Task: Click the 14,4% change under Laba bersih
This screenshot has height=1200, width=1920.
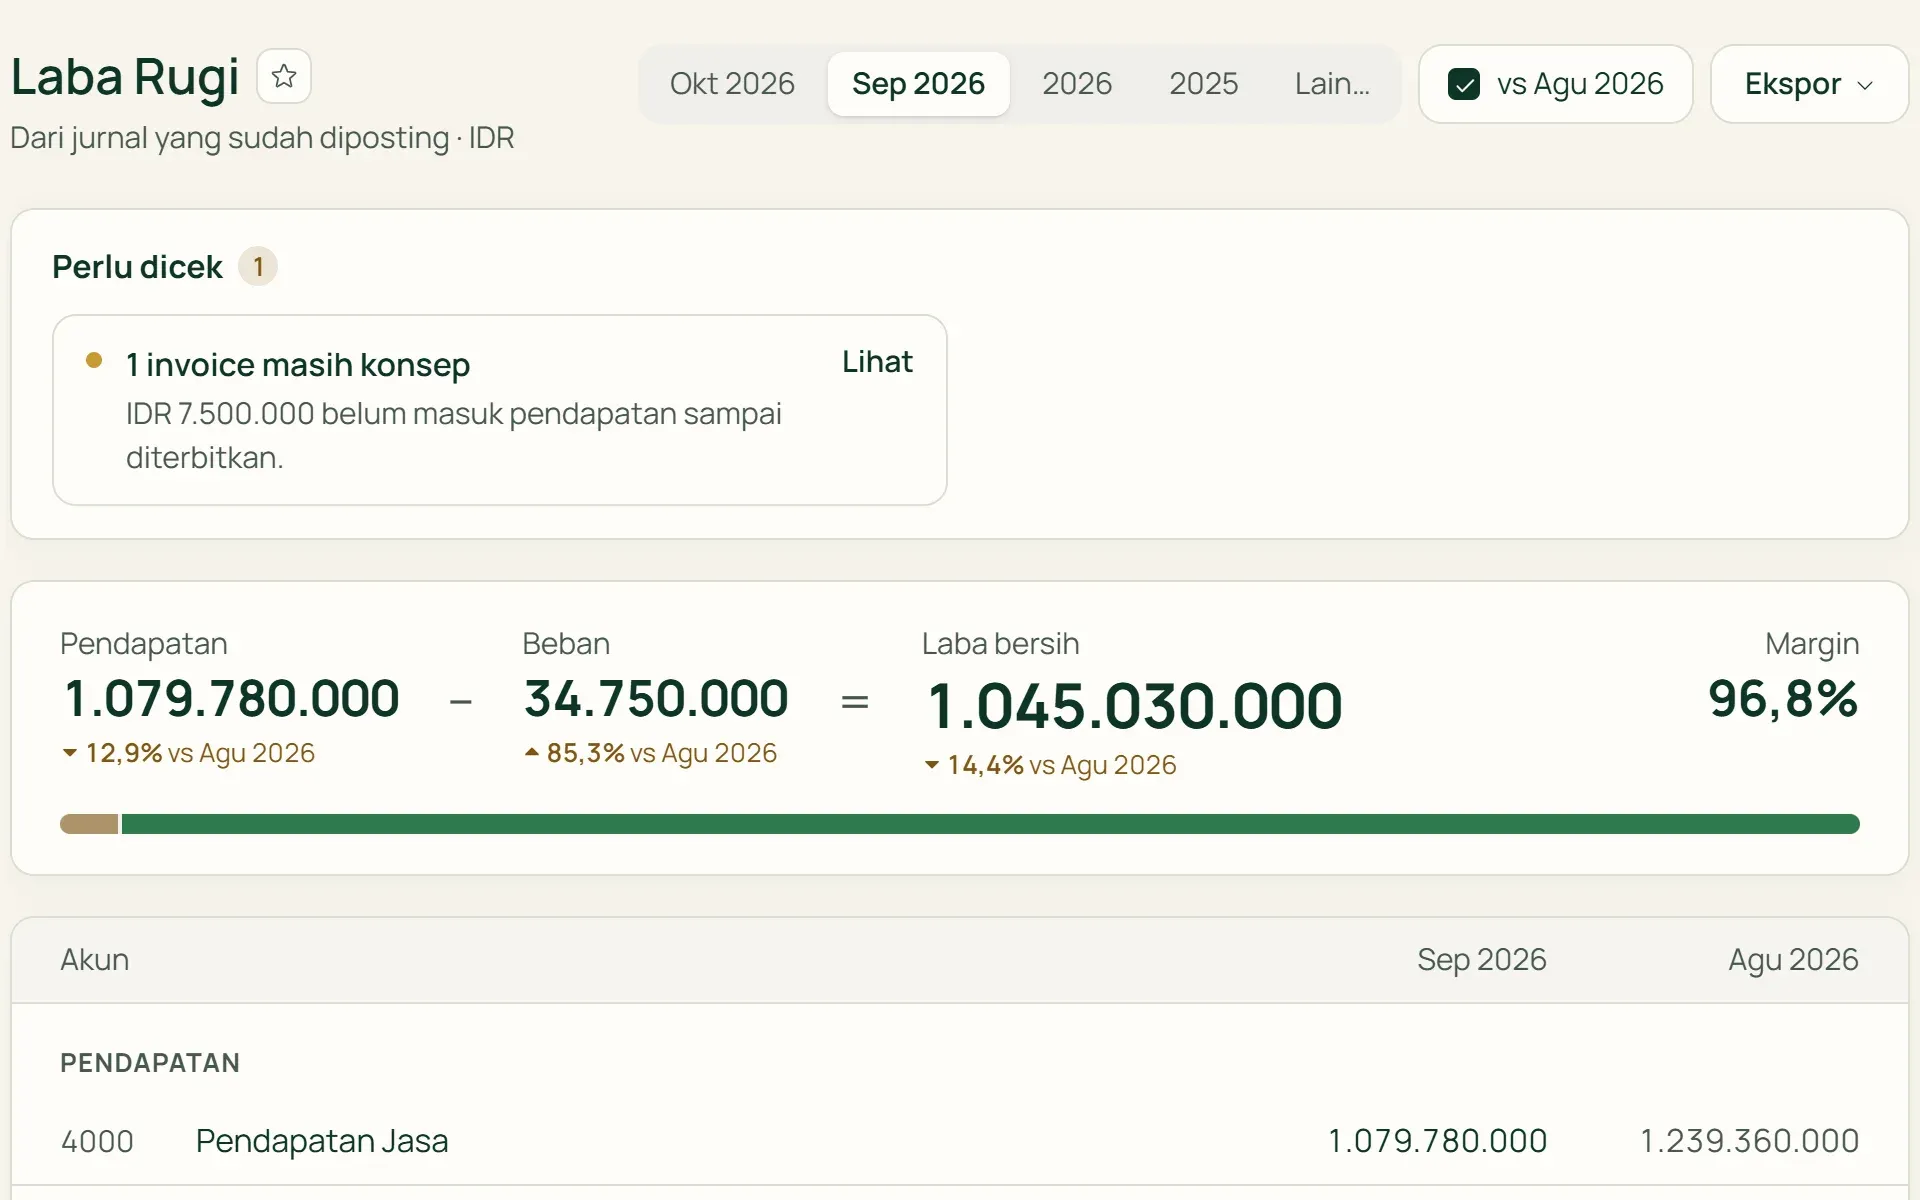Action: coord(1050,765)
